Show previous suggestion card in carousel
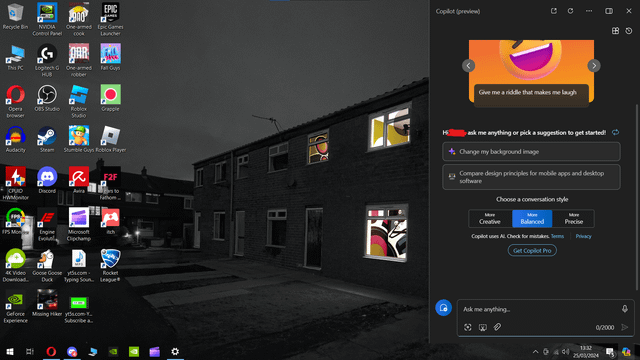The image size is (640, 360). coord(469,65)
